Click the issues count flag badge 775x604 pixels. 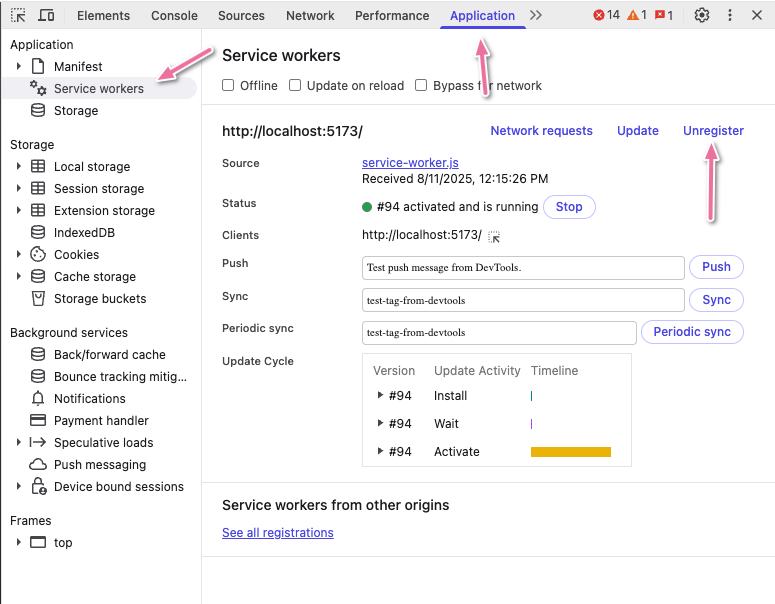click(x=664, y=15)
